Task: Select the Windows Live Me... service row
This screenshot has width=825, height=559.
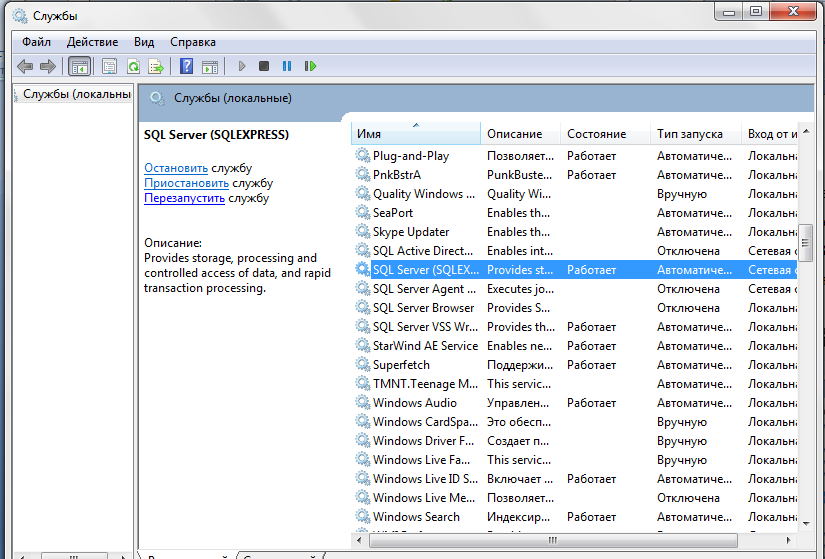Action: [575, 497]
